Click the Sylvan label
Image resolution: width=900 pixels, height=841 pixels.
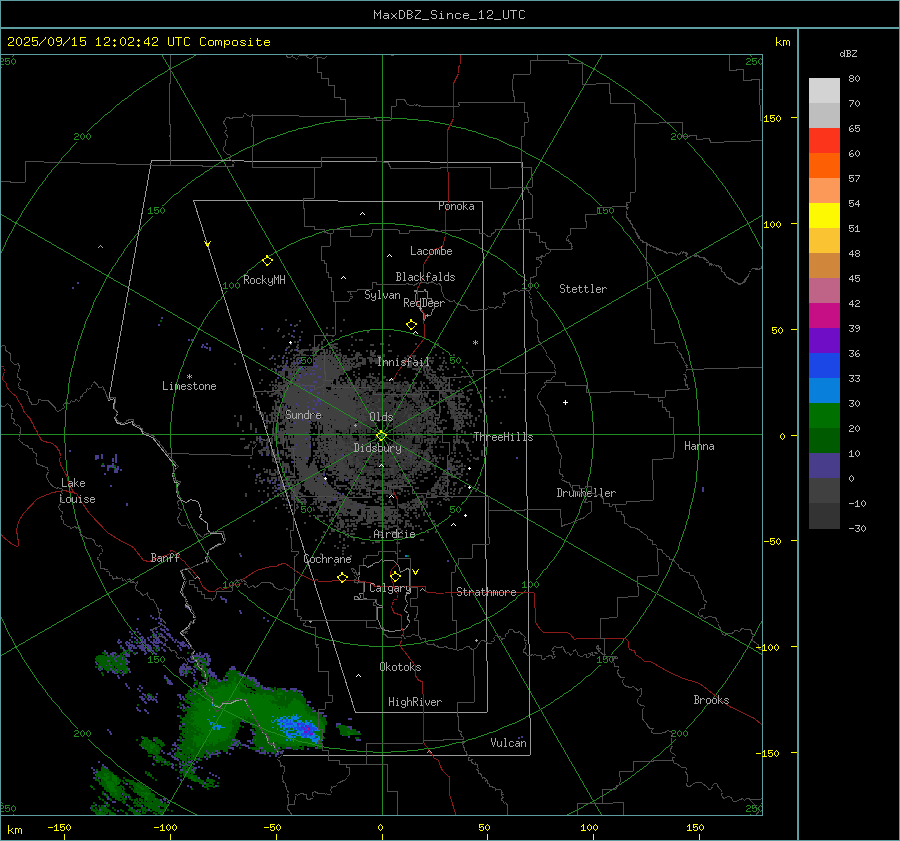point(382,295)
